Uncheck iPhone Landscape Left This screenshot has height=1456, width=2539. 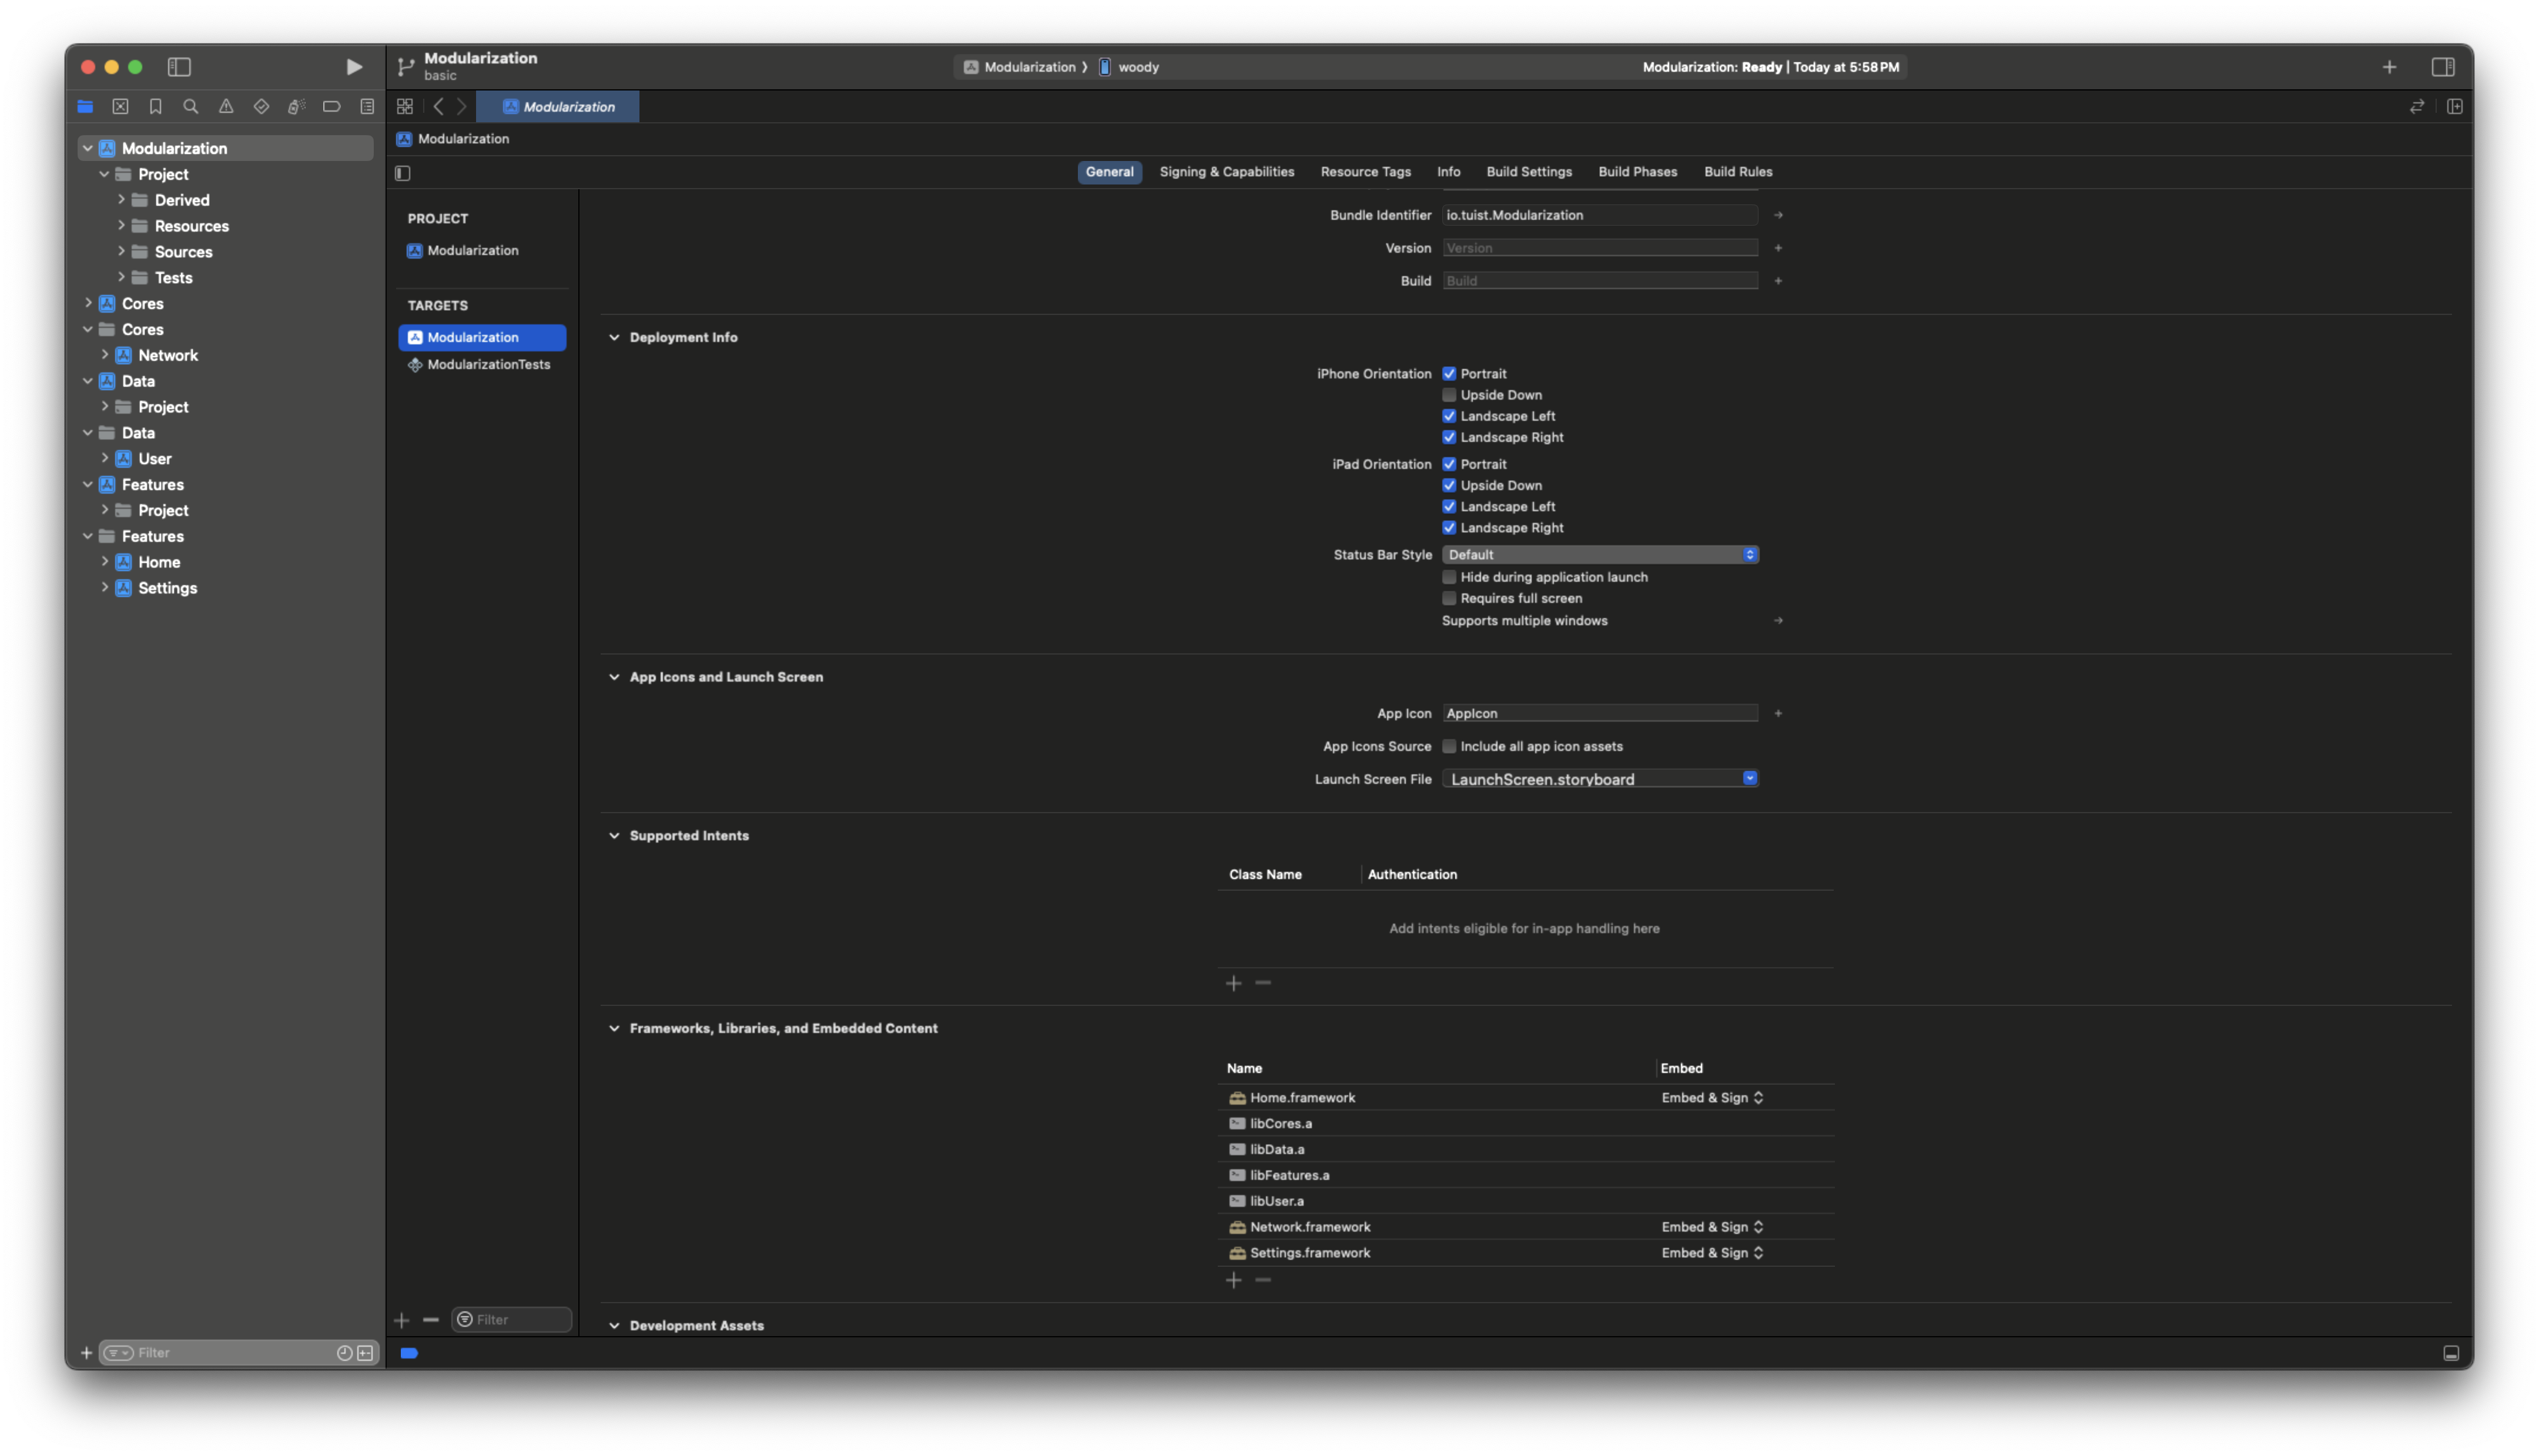pos(1449,416)
